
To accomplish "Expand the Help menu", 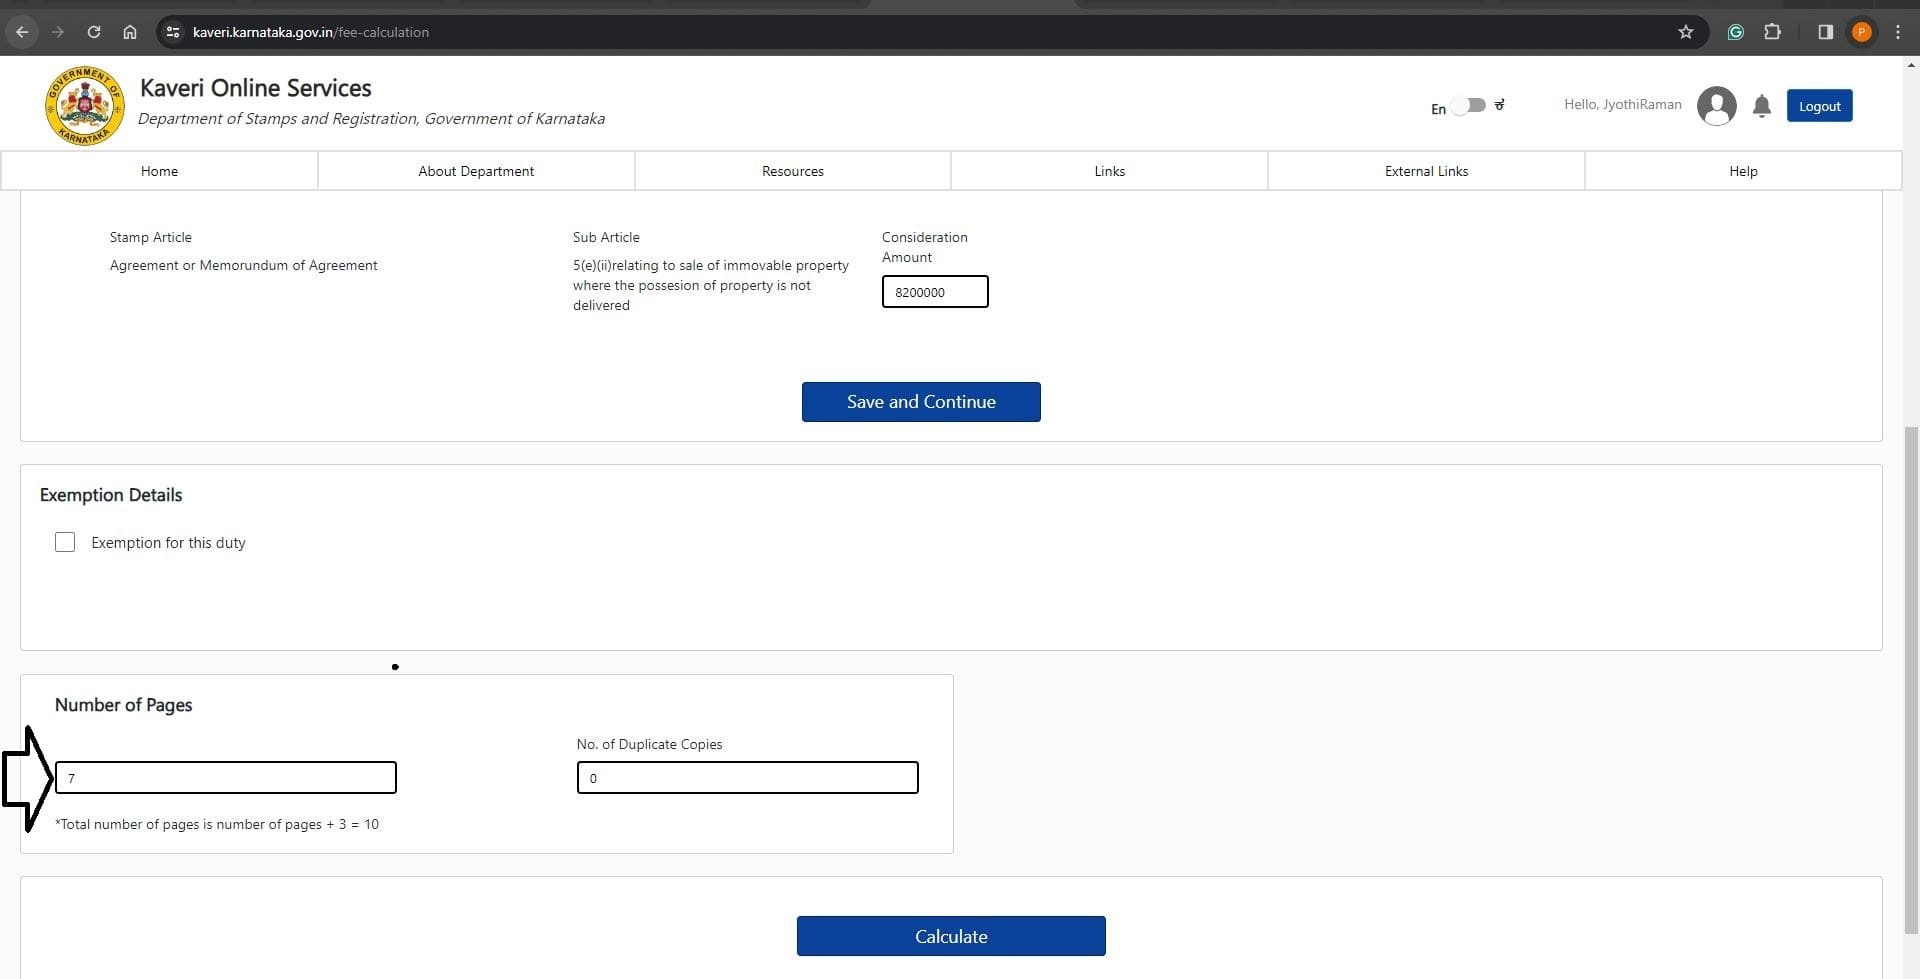I will 1743,171.
